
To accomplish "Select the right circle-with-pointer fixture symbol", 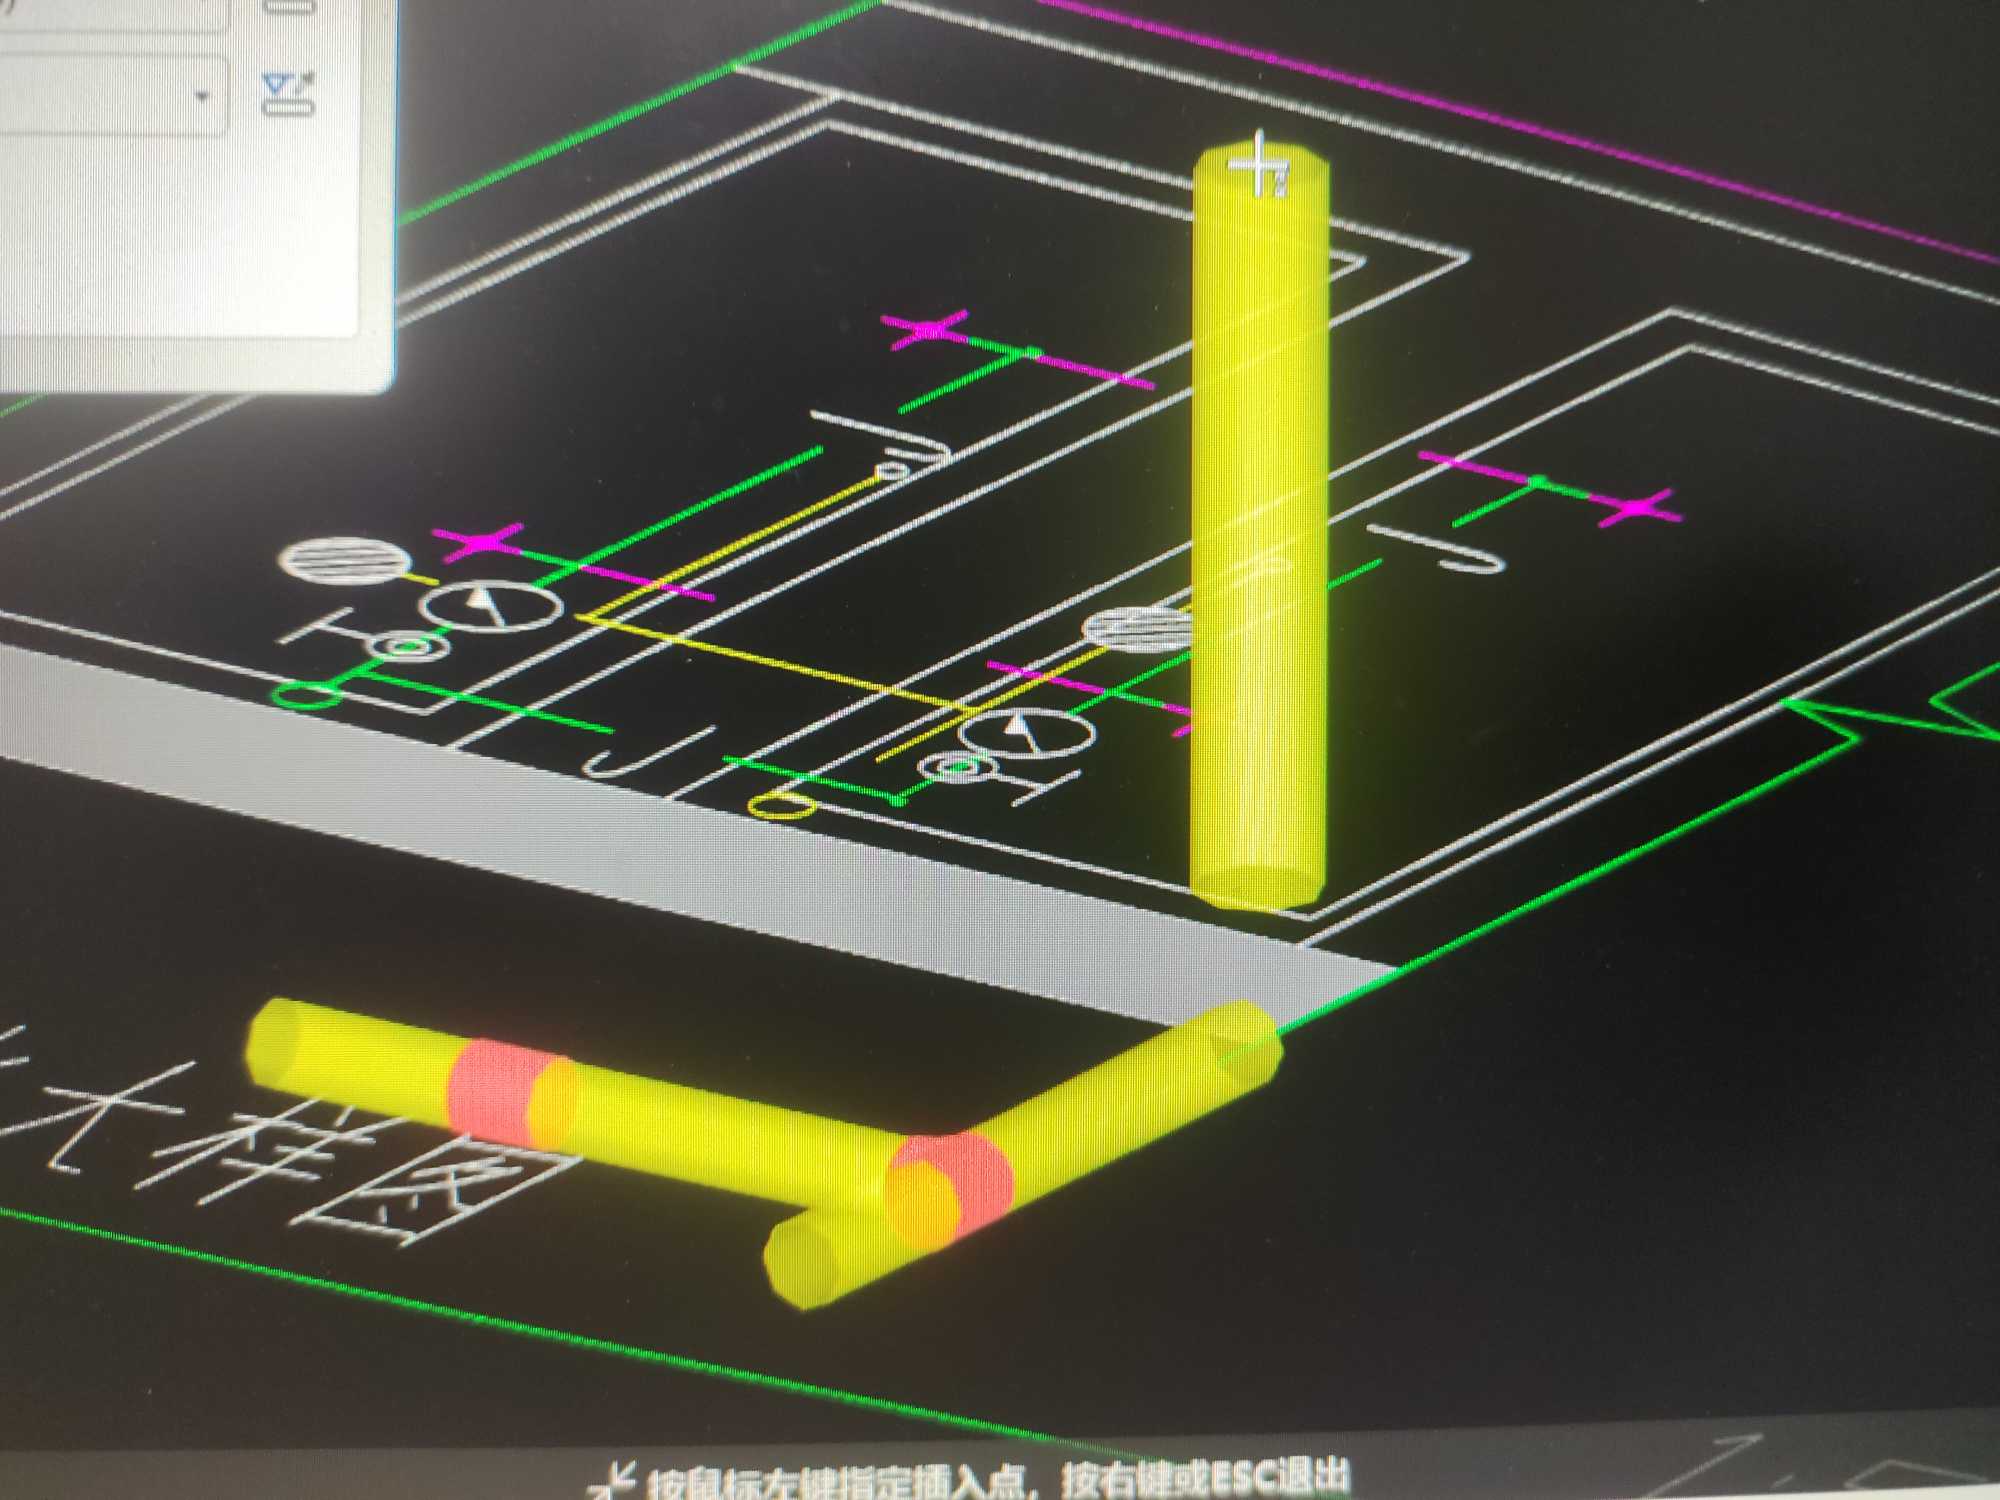I will [x=1026, y=733].
